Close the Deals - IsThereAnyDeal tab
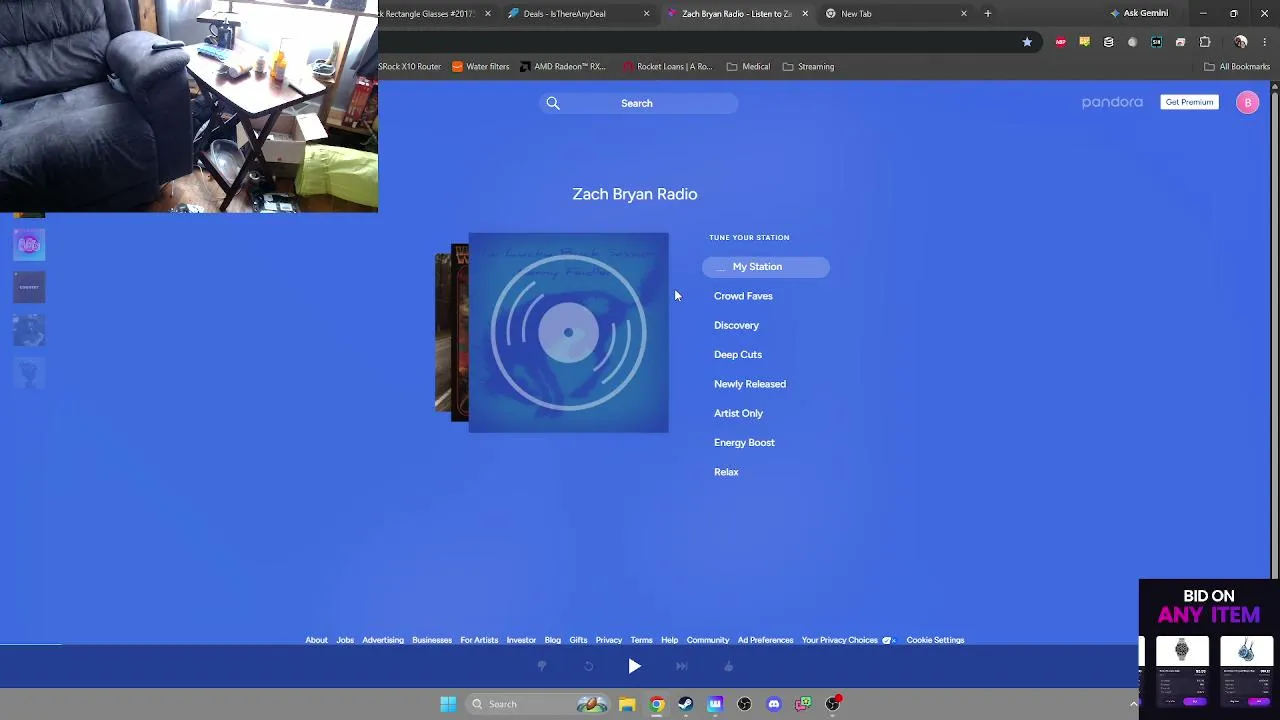The width and height of the screenshot is (1280, 720). click(646, 14)
